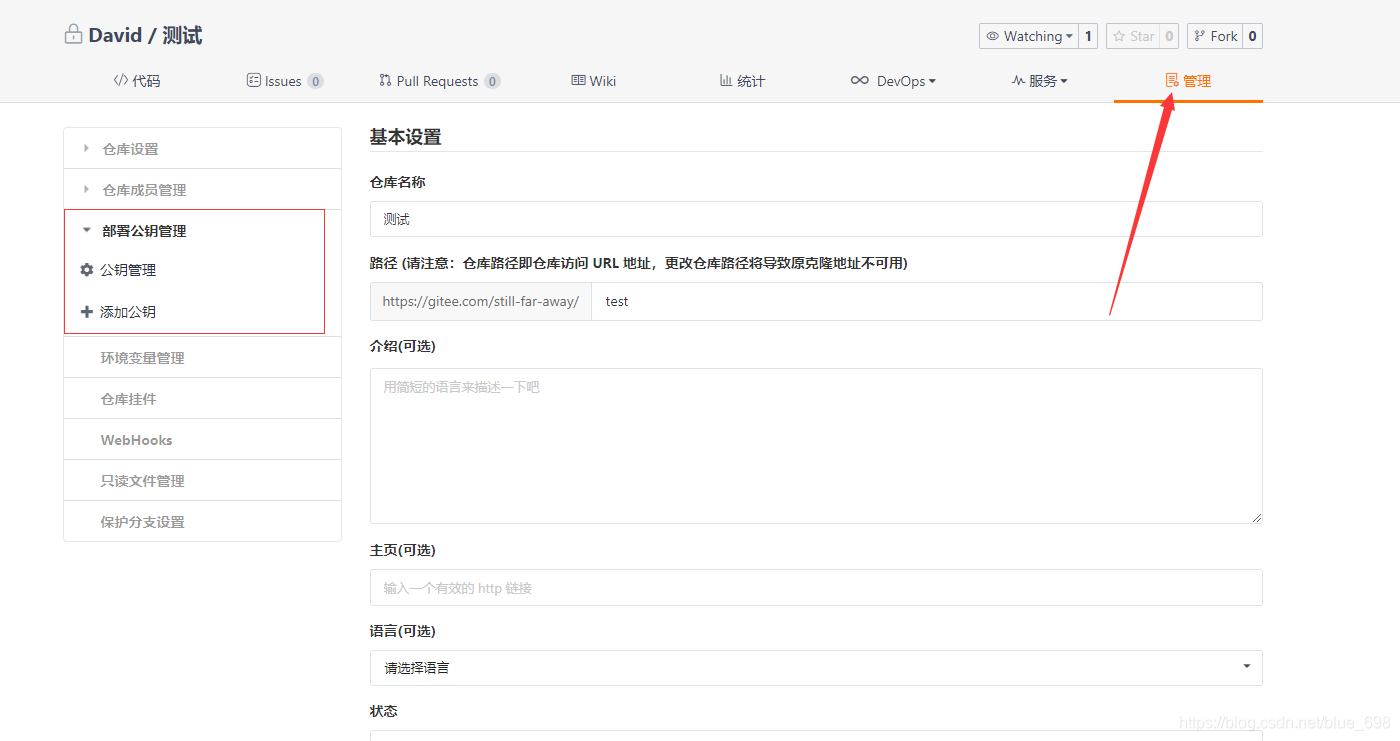This screenshot has width=1400, height=741.
Task: Click the gear icon beside 公钥管理
Action: point(87,270)
